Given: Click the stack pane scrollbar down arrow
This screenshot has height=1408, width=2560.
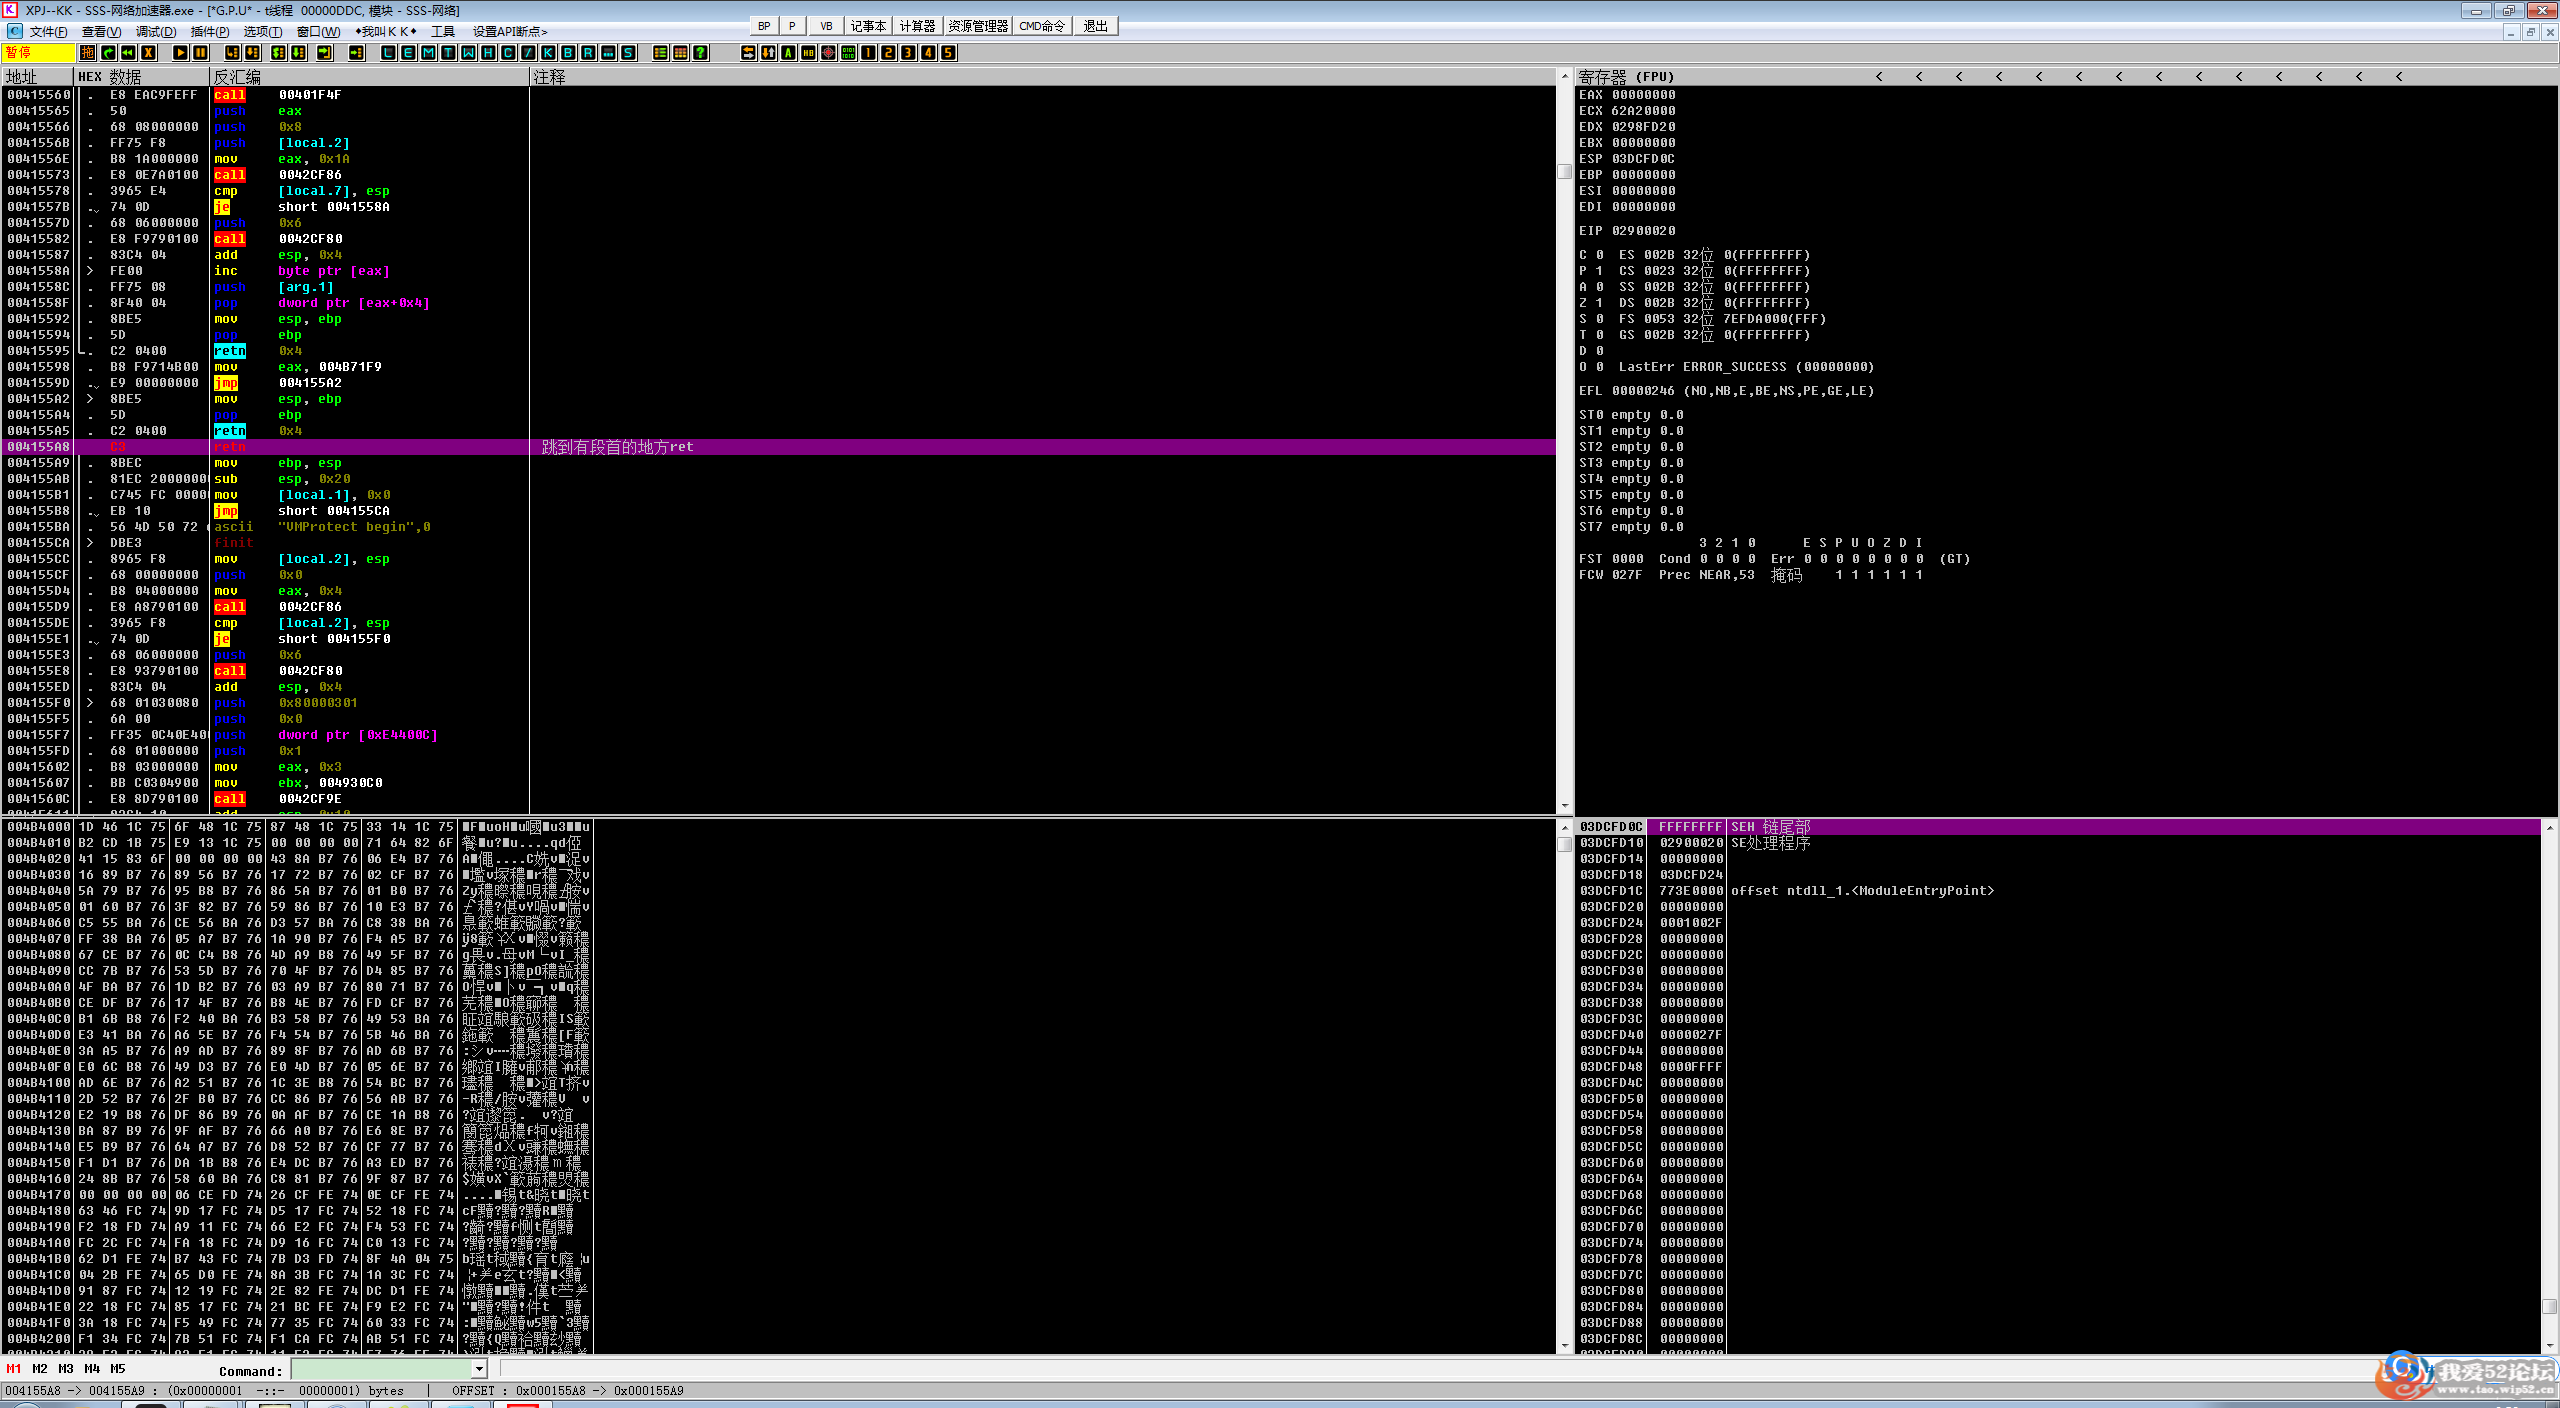Looking at the screenshot, I should (x=2550, y=1346).
